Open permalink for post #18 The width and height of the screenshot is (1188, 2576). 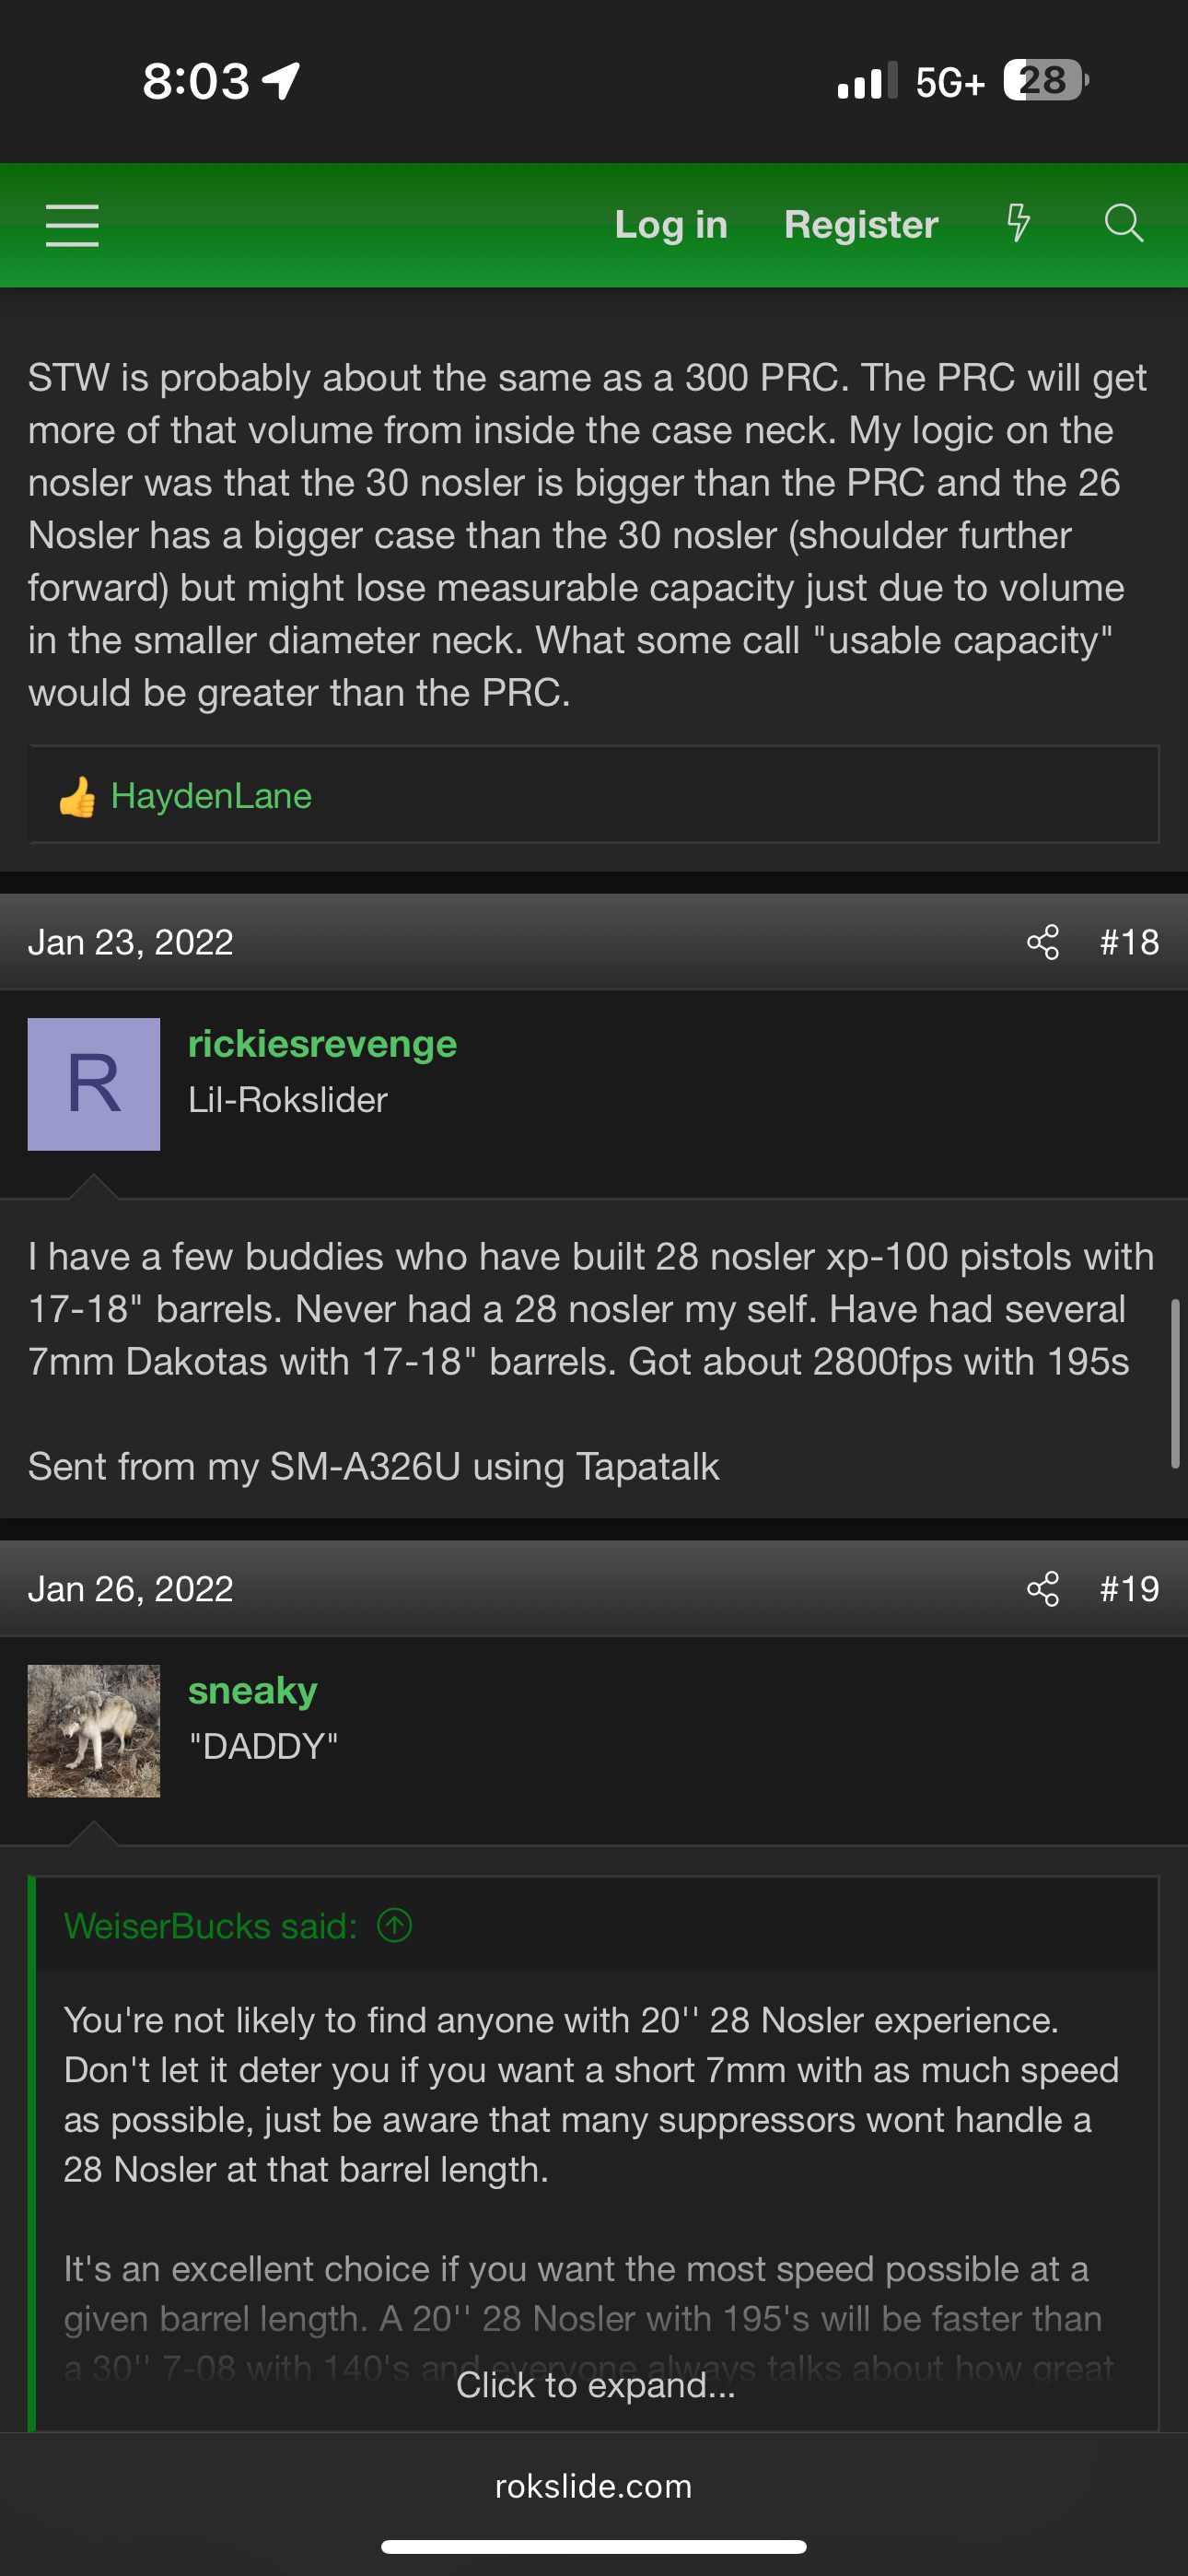1129,942
